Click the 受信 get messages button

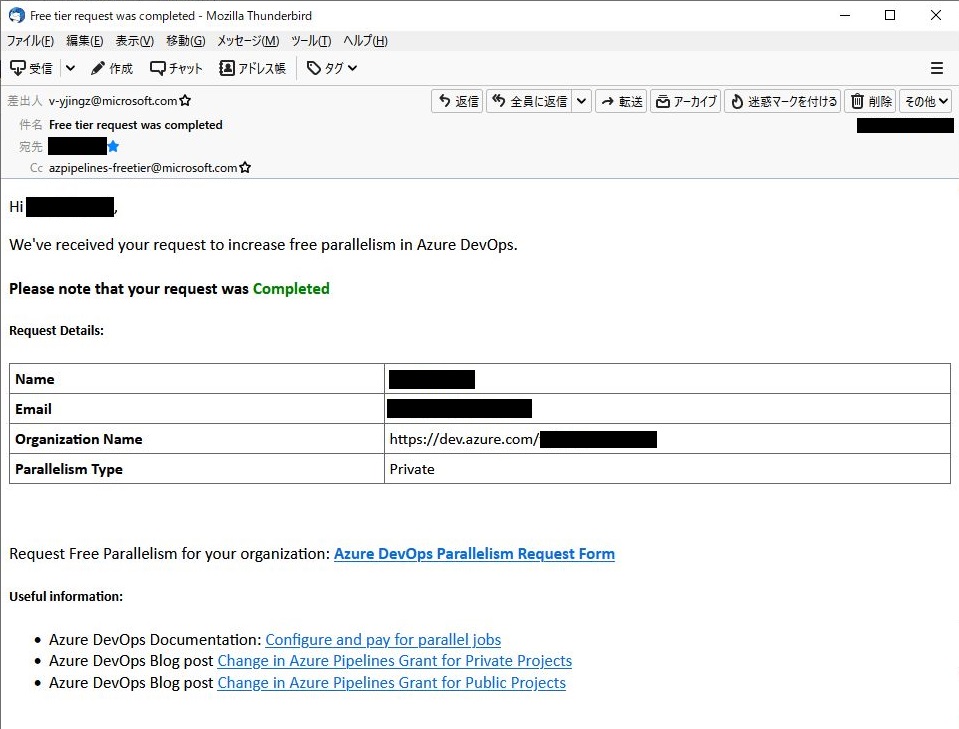pos(32,68)
